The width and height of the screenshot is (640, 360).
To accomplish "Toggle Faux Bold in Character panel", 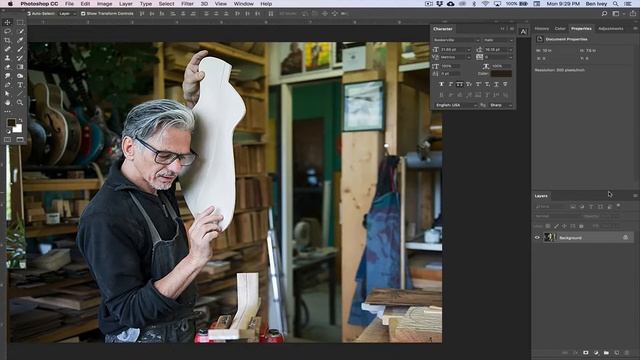I will click(441, 84).
